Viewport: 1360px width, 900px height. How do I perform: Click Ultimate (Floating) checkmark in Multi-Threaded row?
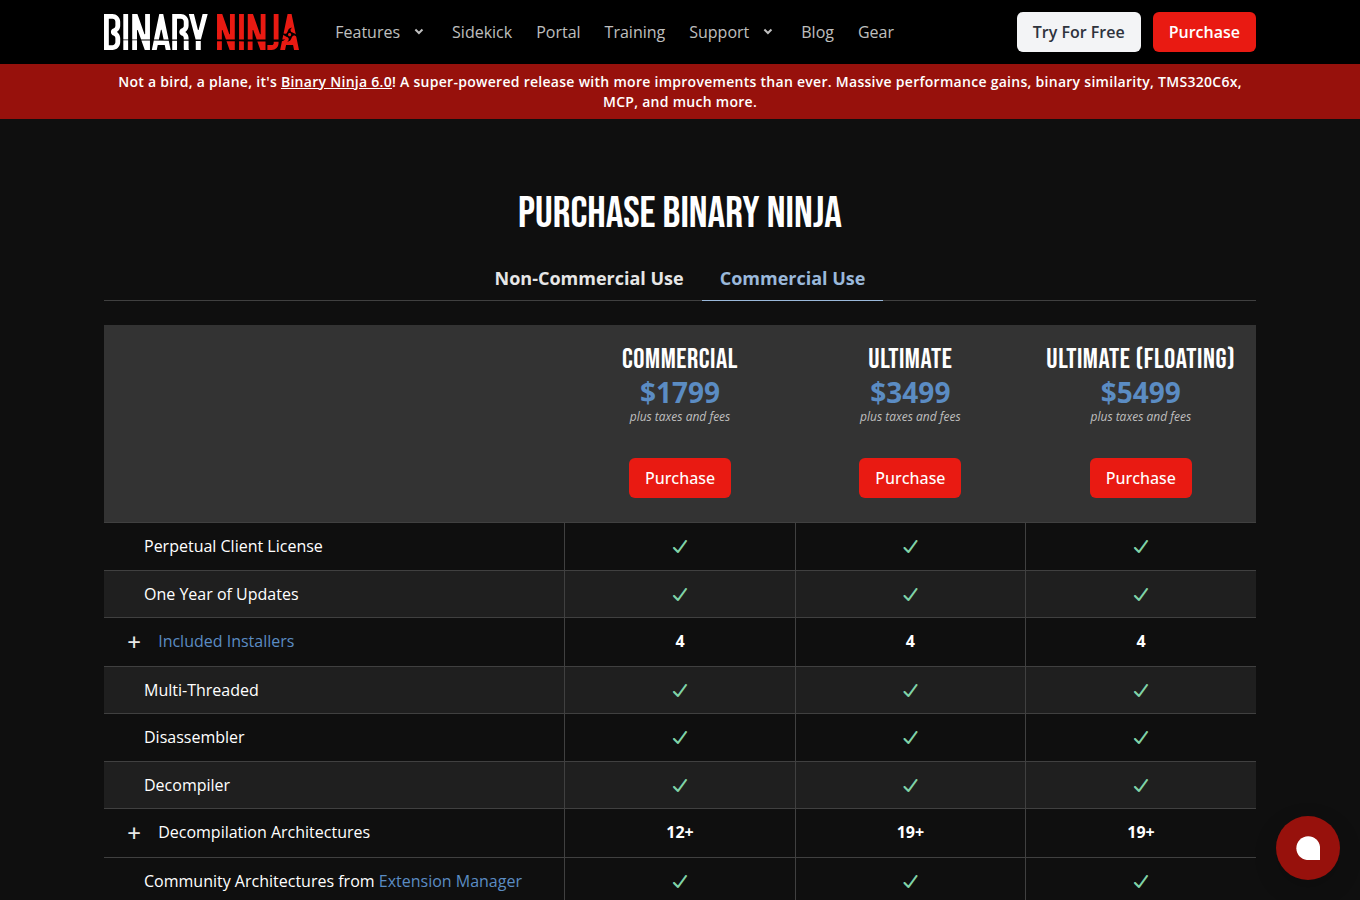[1141, 690]
